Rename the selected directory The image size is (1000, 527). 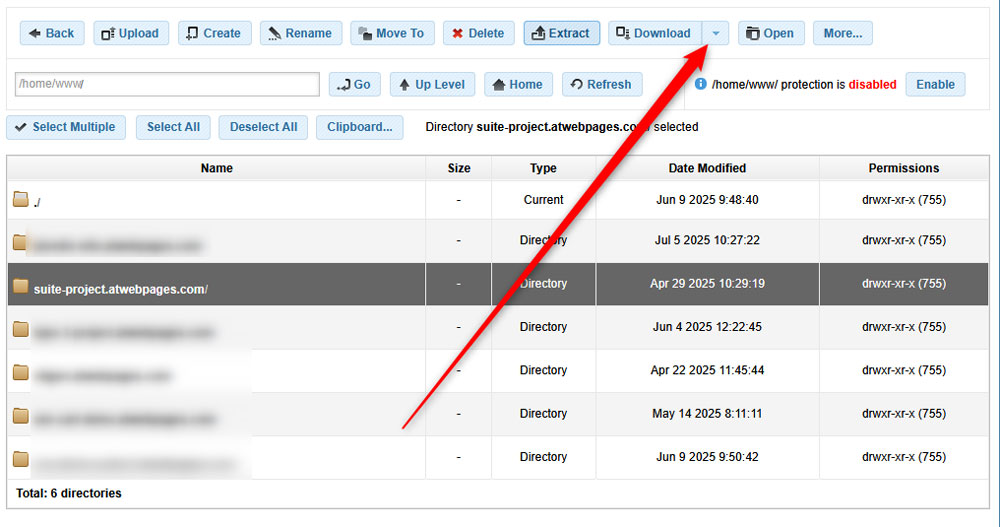coord(301,33)
